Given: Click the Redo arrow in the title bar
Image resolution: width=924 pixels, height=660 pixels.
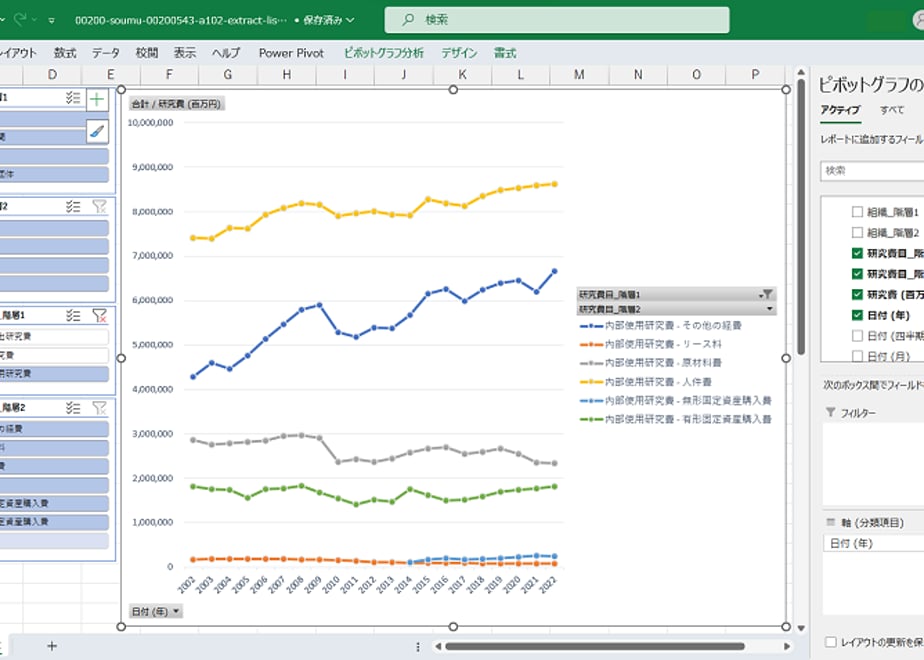Looking at the screenshot, I should pyautogui.click(x=19, y=19).
